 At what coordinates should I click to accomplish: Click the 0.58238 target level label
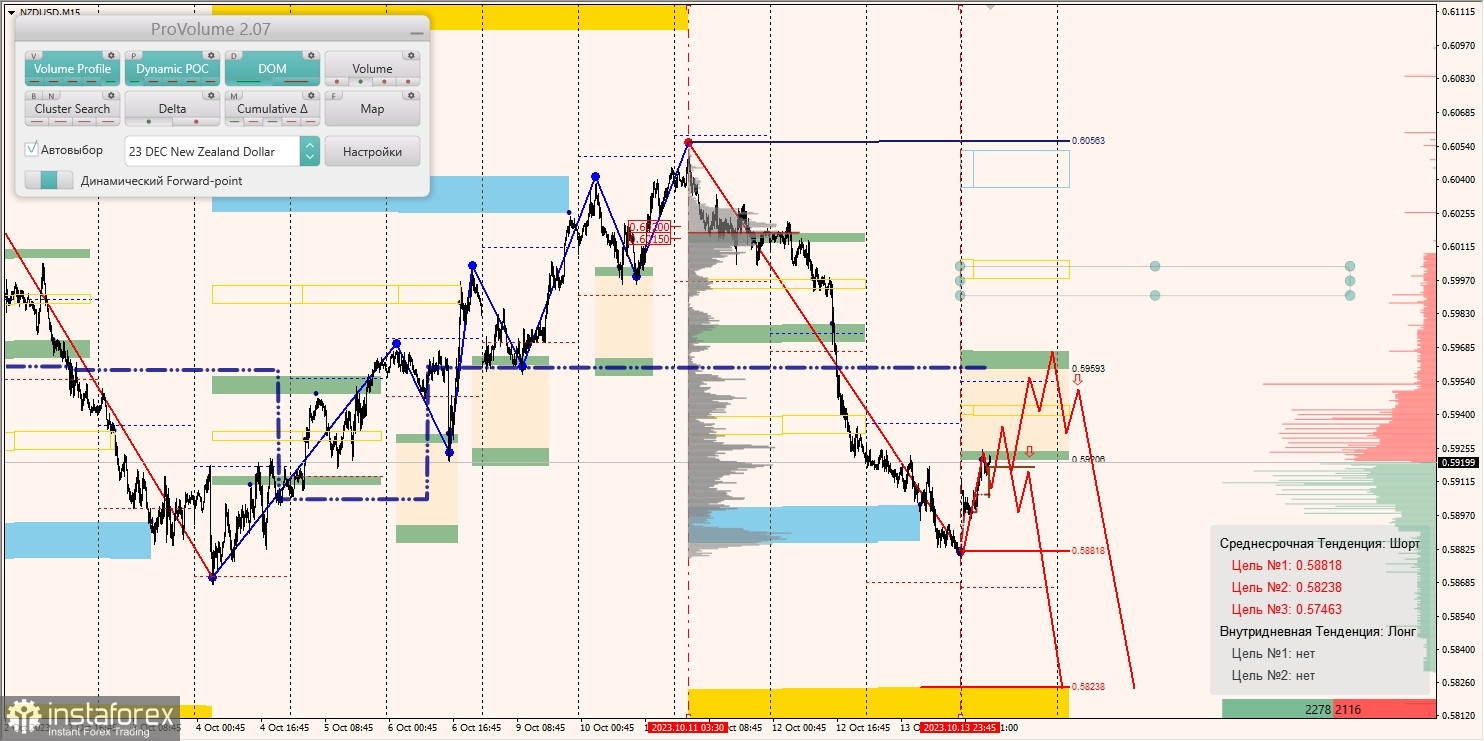(x=1088, y=687)
